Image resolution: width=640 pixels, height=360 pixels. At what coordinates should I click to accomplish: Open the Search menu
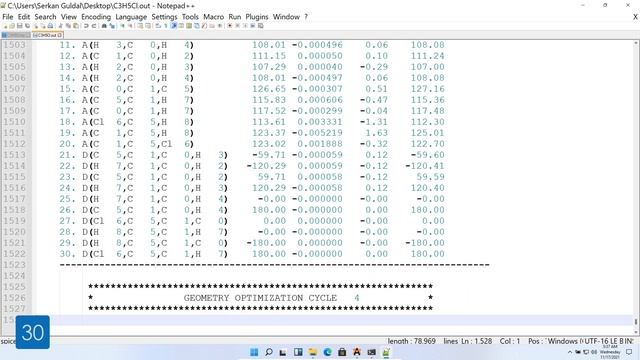(45, 17)
